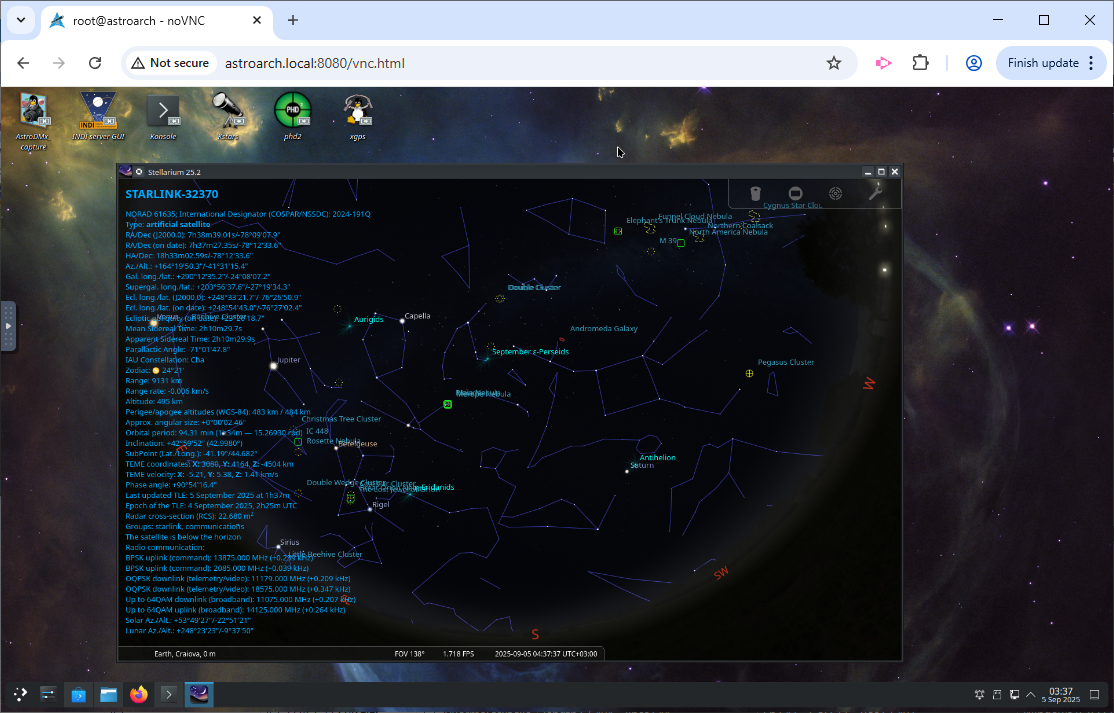Launch the INDI server GUI shortcut
Image resolution: width=1114 pixels, height=713 pixels.
(x=98, y=116)
